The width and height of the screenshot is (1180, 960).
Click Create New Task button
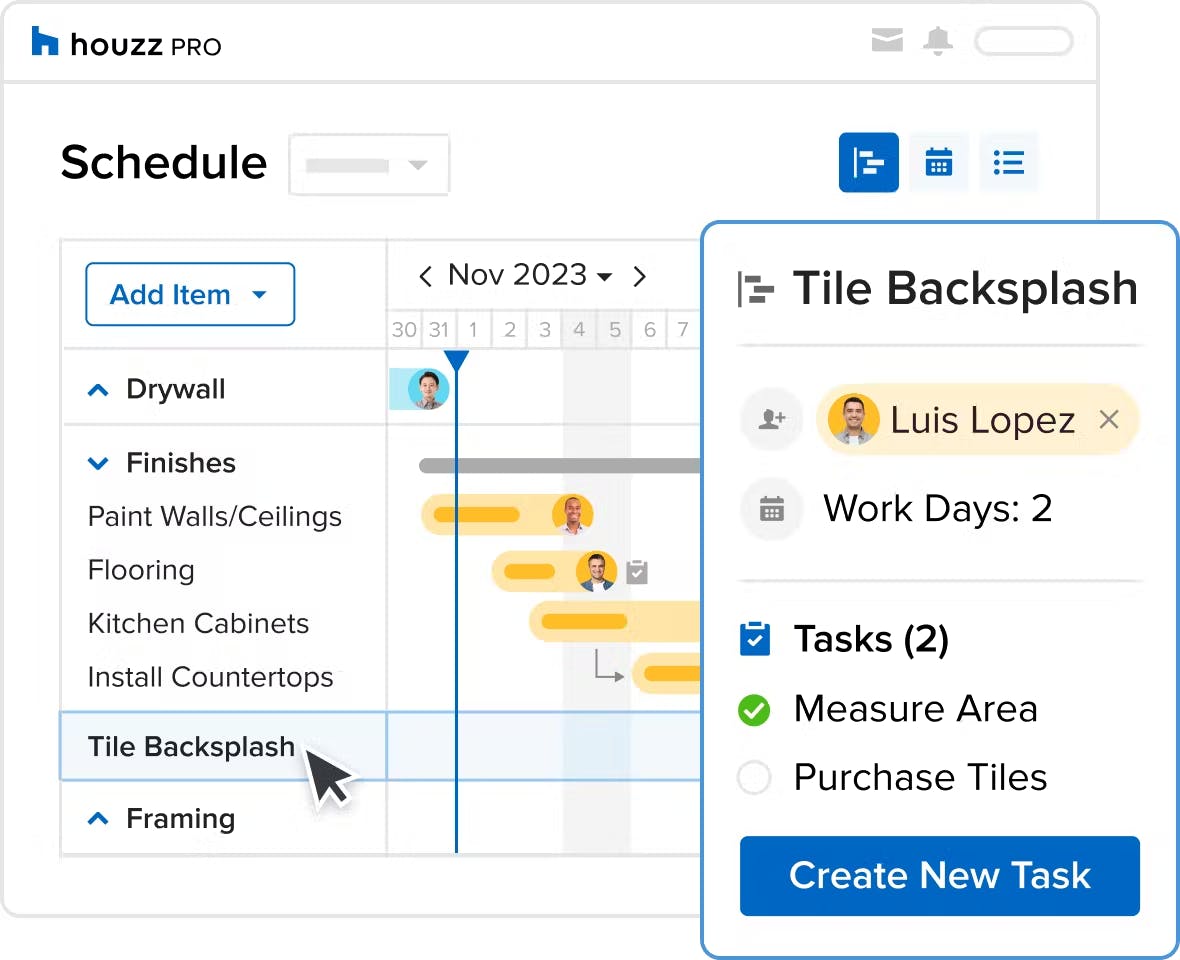[939, 876]
